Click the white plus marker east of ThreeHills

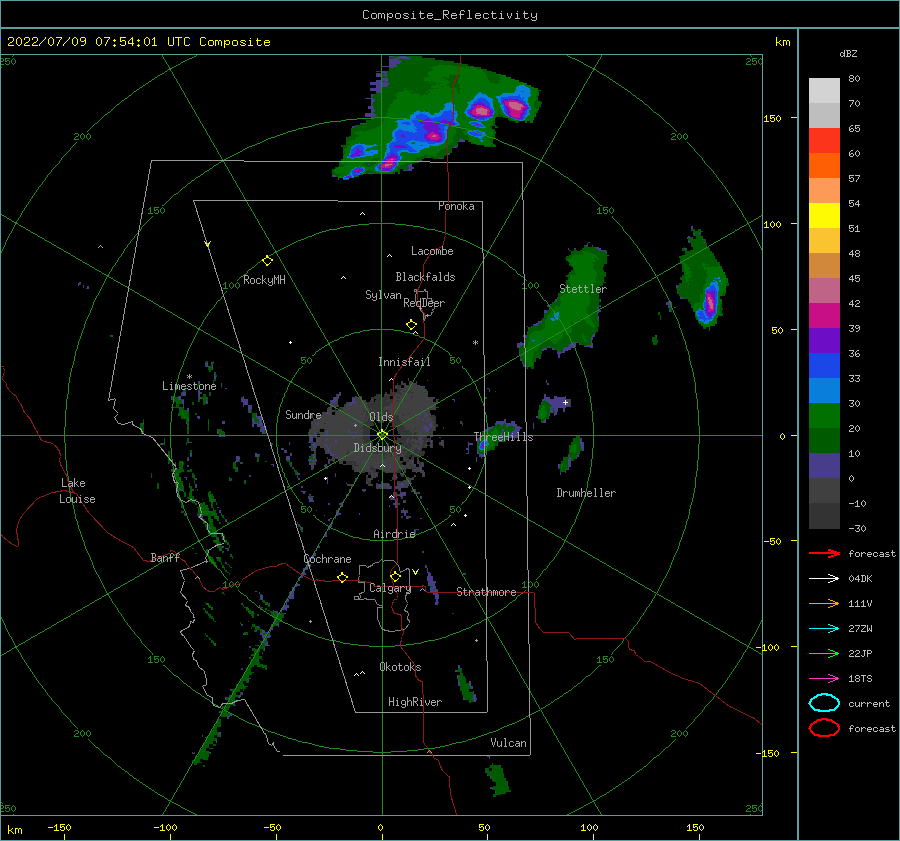[x=565, y=402]
